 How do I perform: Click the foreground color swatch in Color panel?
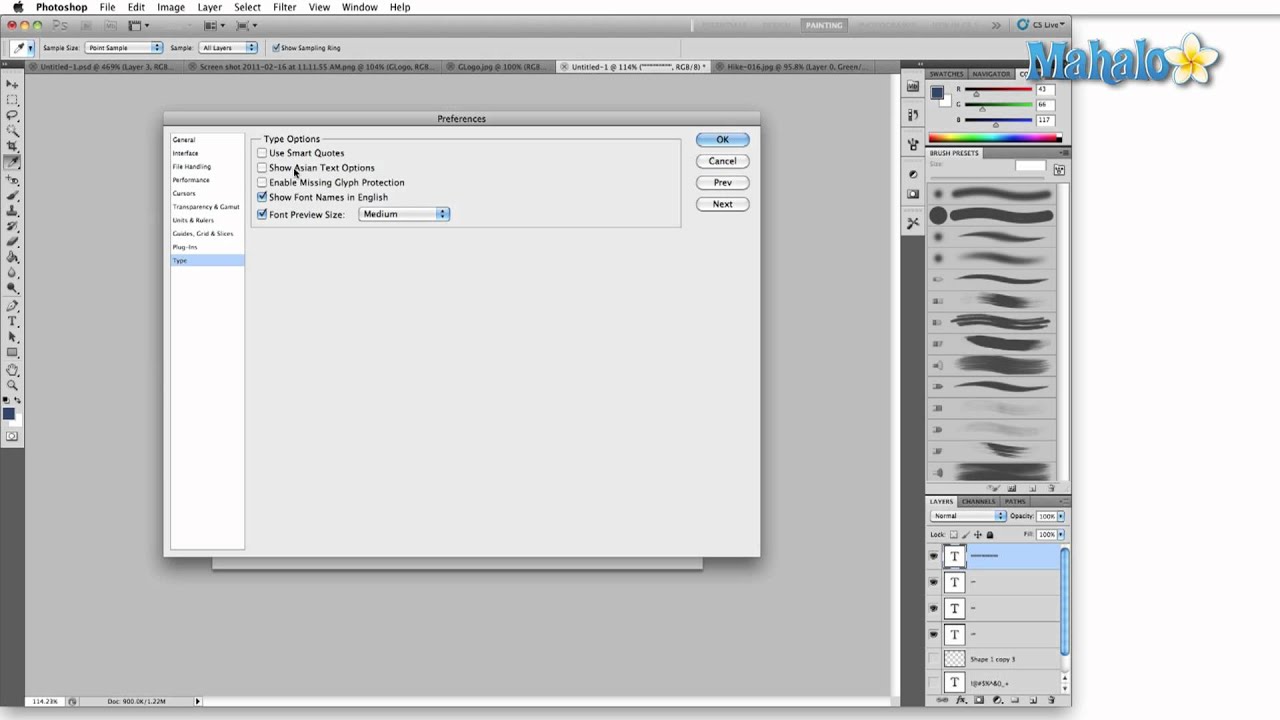(x=937, y=93)
